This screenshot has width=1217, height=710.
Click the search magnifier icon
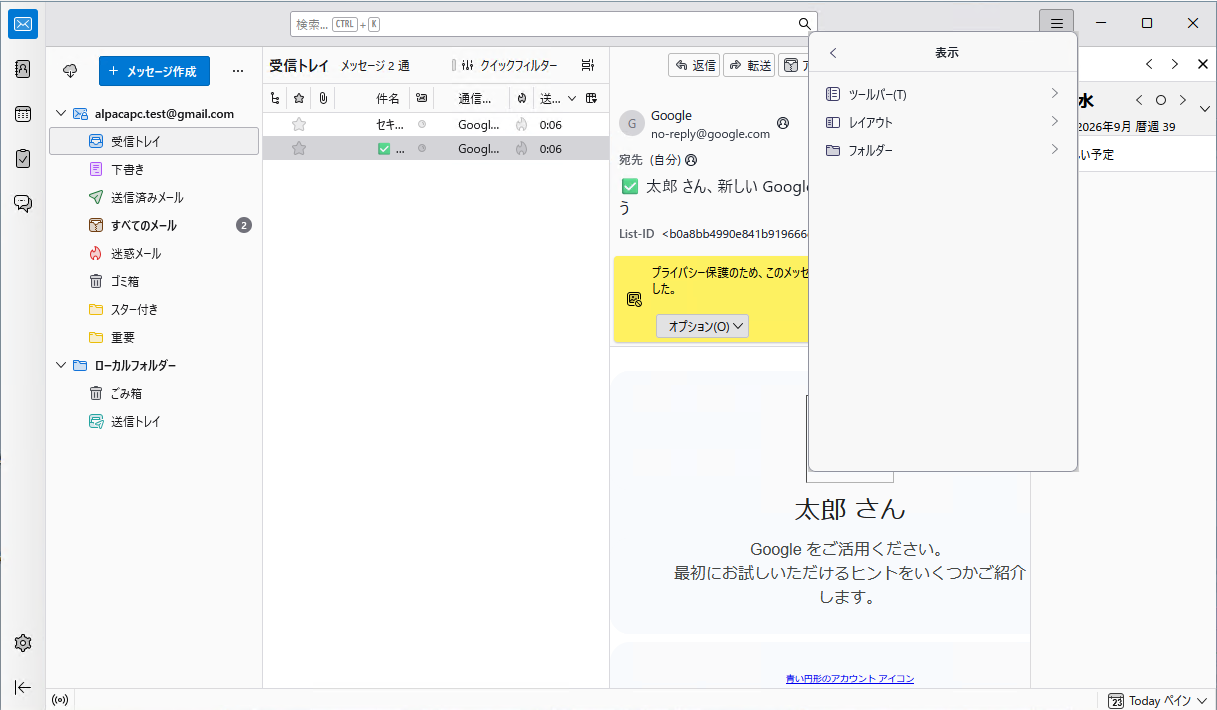804,24
